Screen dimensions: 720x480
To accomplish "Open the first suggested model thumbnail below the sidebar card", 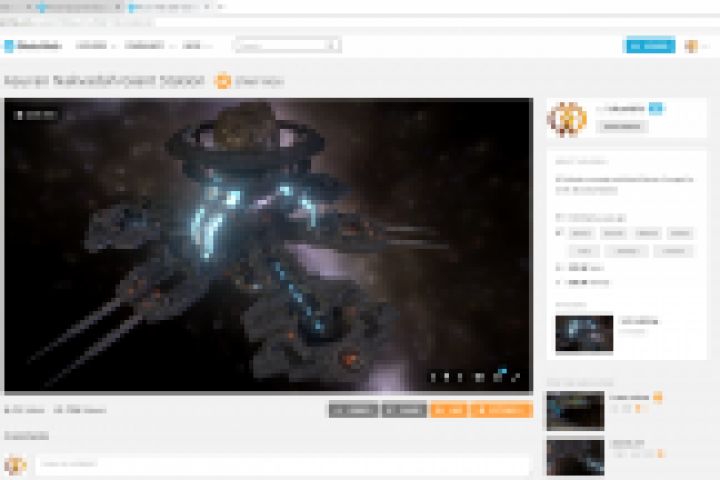I will (x=575, y=411).
